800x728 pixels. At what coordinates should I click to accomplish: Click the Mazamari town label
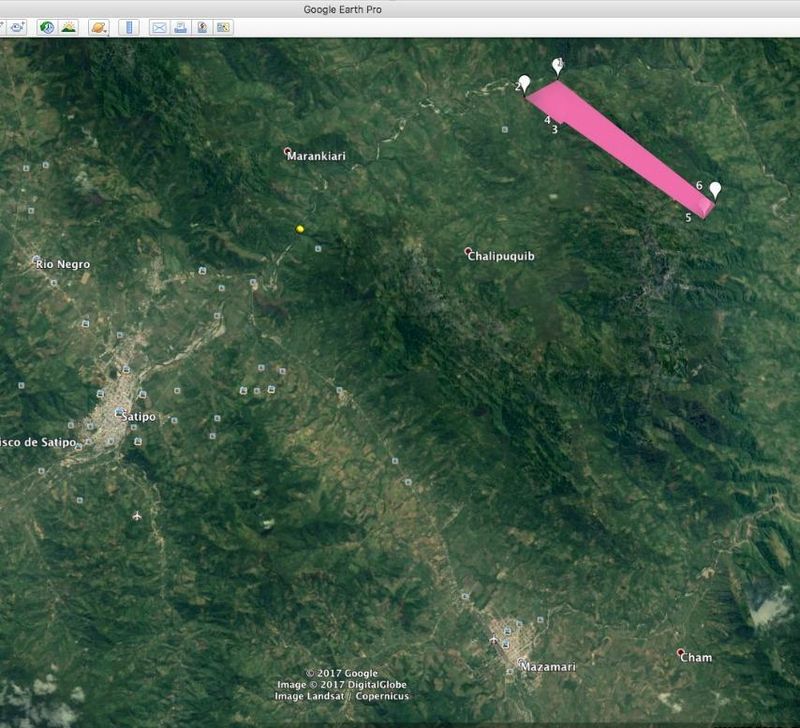click(x=548, y=666)
